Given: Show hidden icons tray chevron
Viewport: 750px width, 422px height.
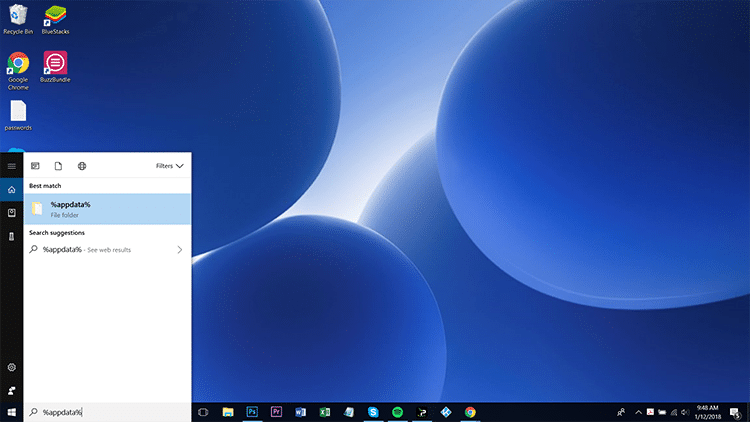Looking at the screenshot, I should (638, 412).
